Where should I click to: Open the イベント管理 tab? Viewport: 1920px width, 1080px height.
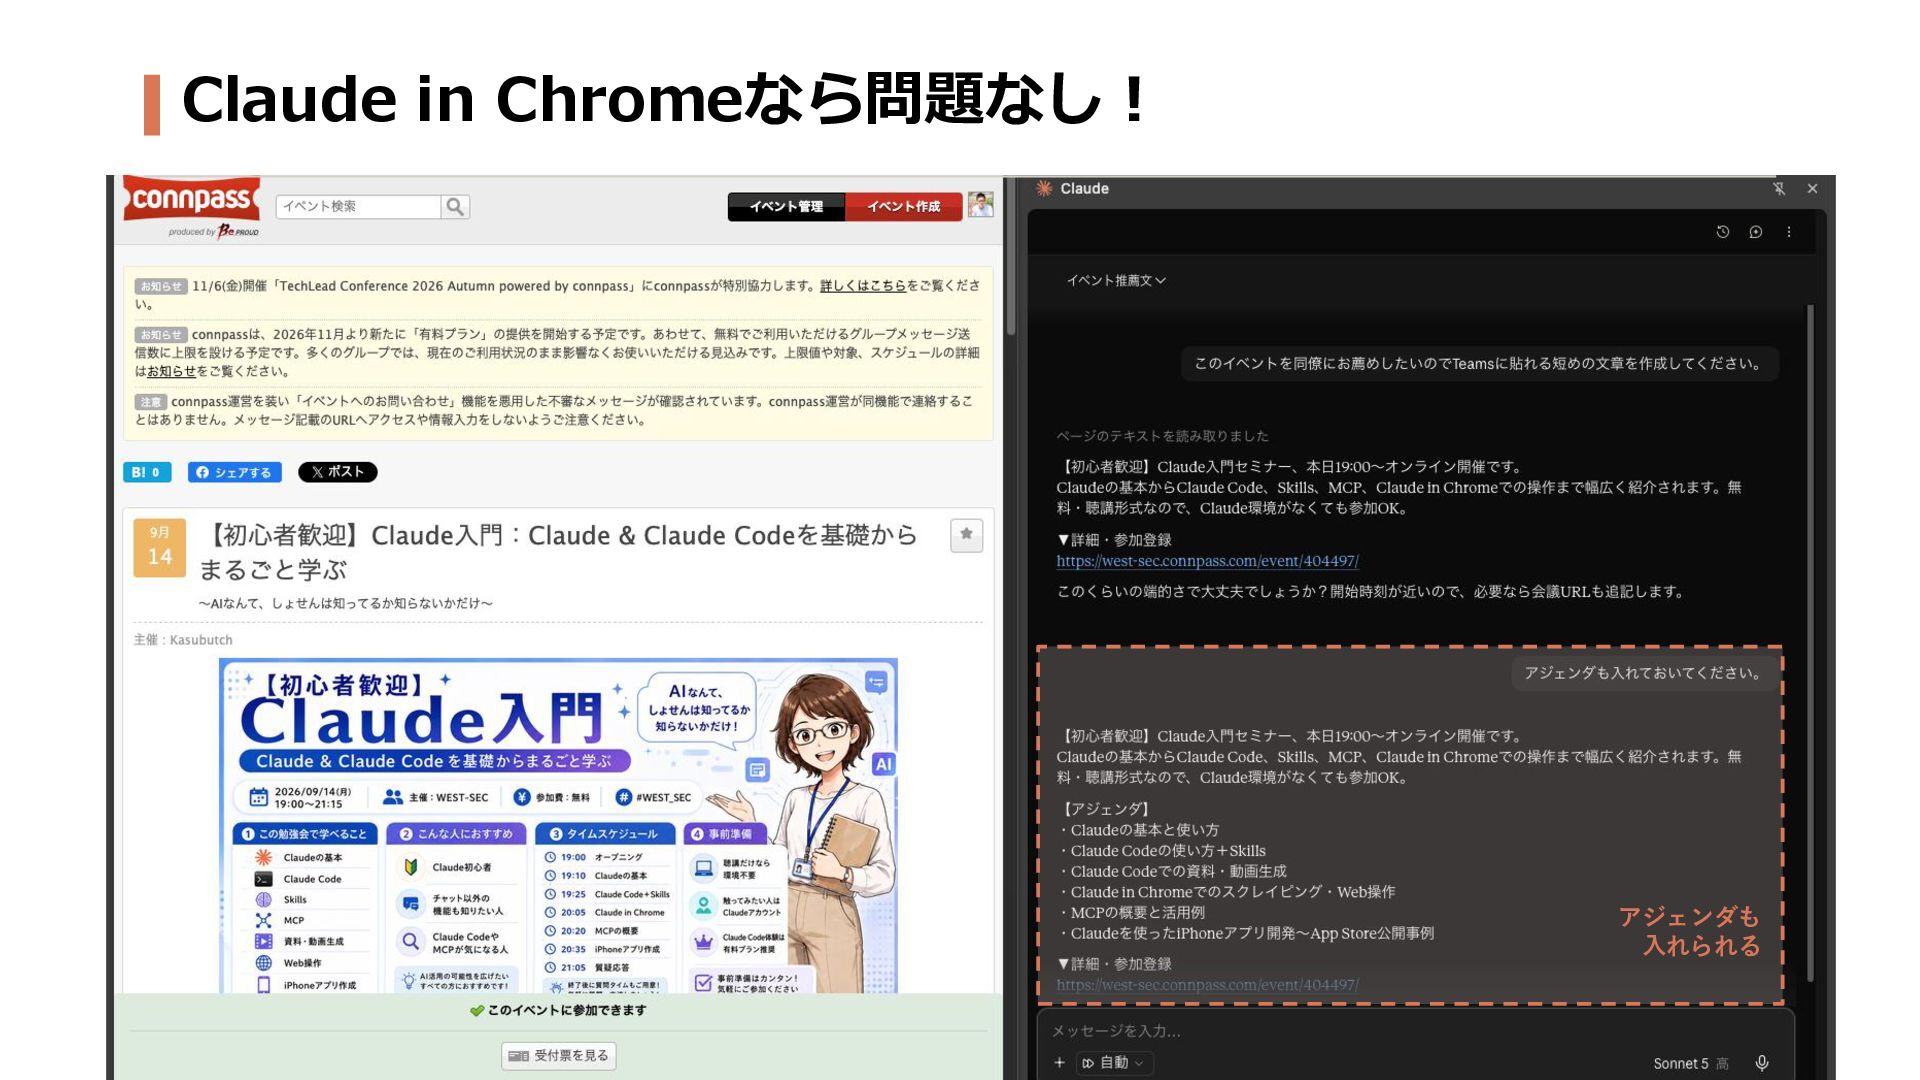(x=786, y=206)
